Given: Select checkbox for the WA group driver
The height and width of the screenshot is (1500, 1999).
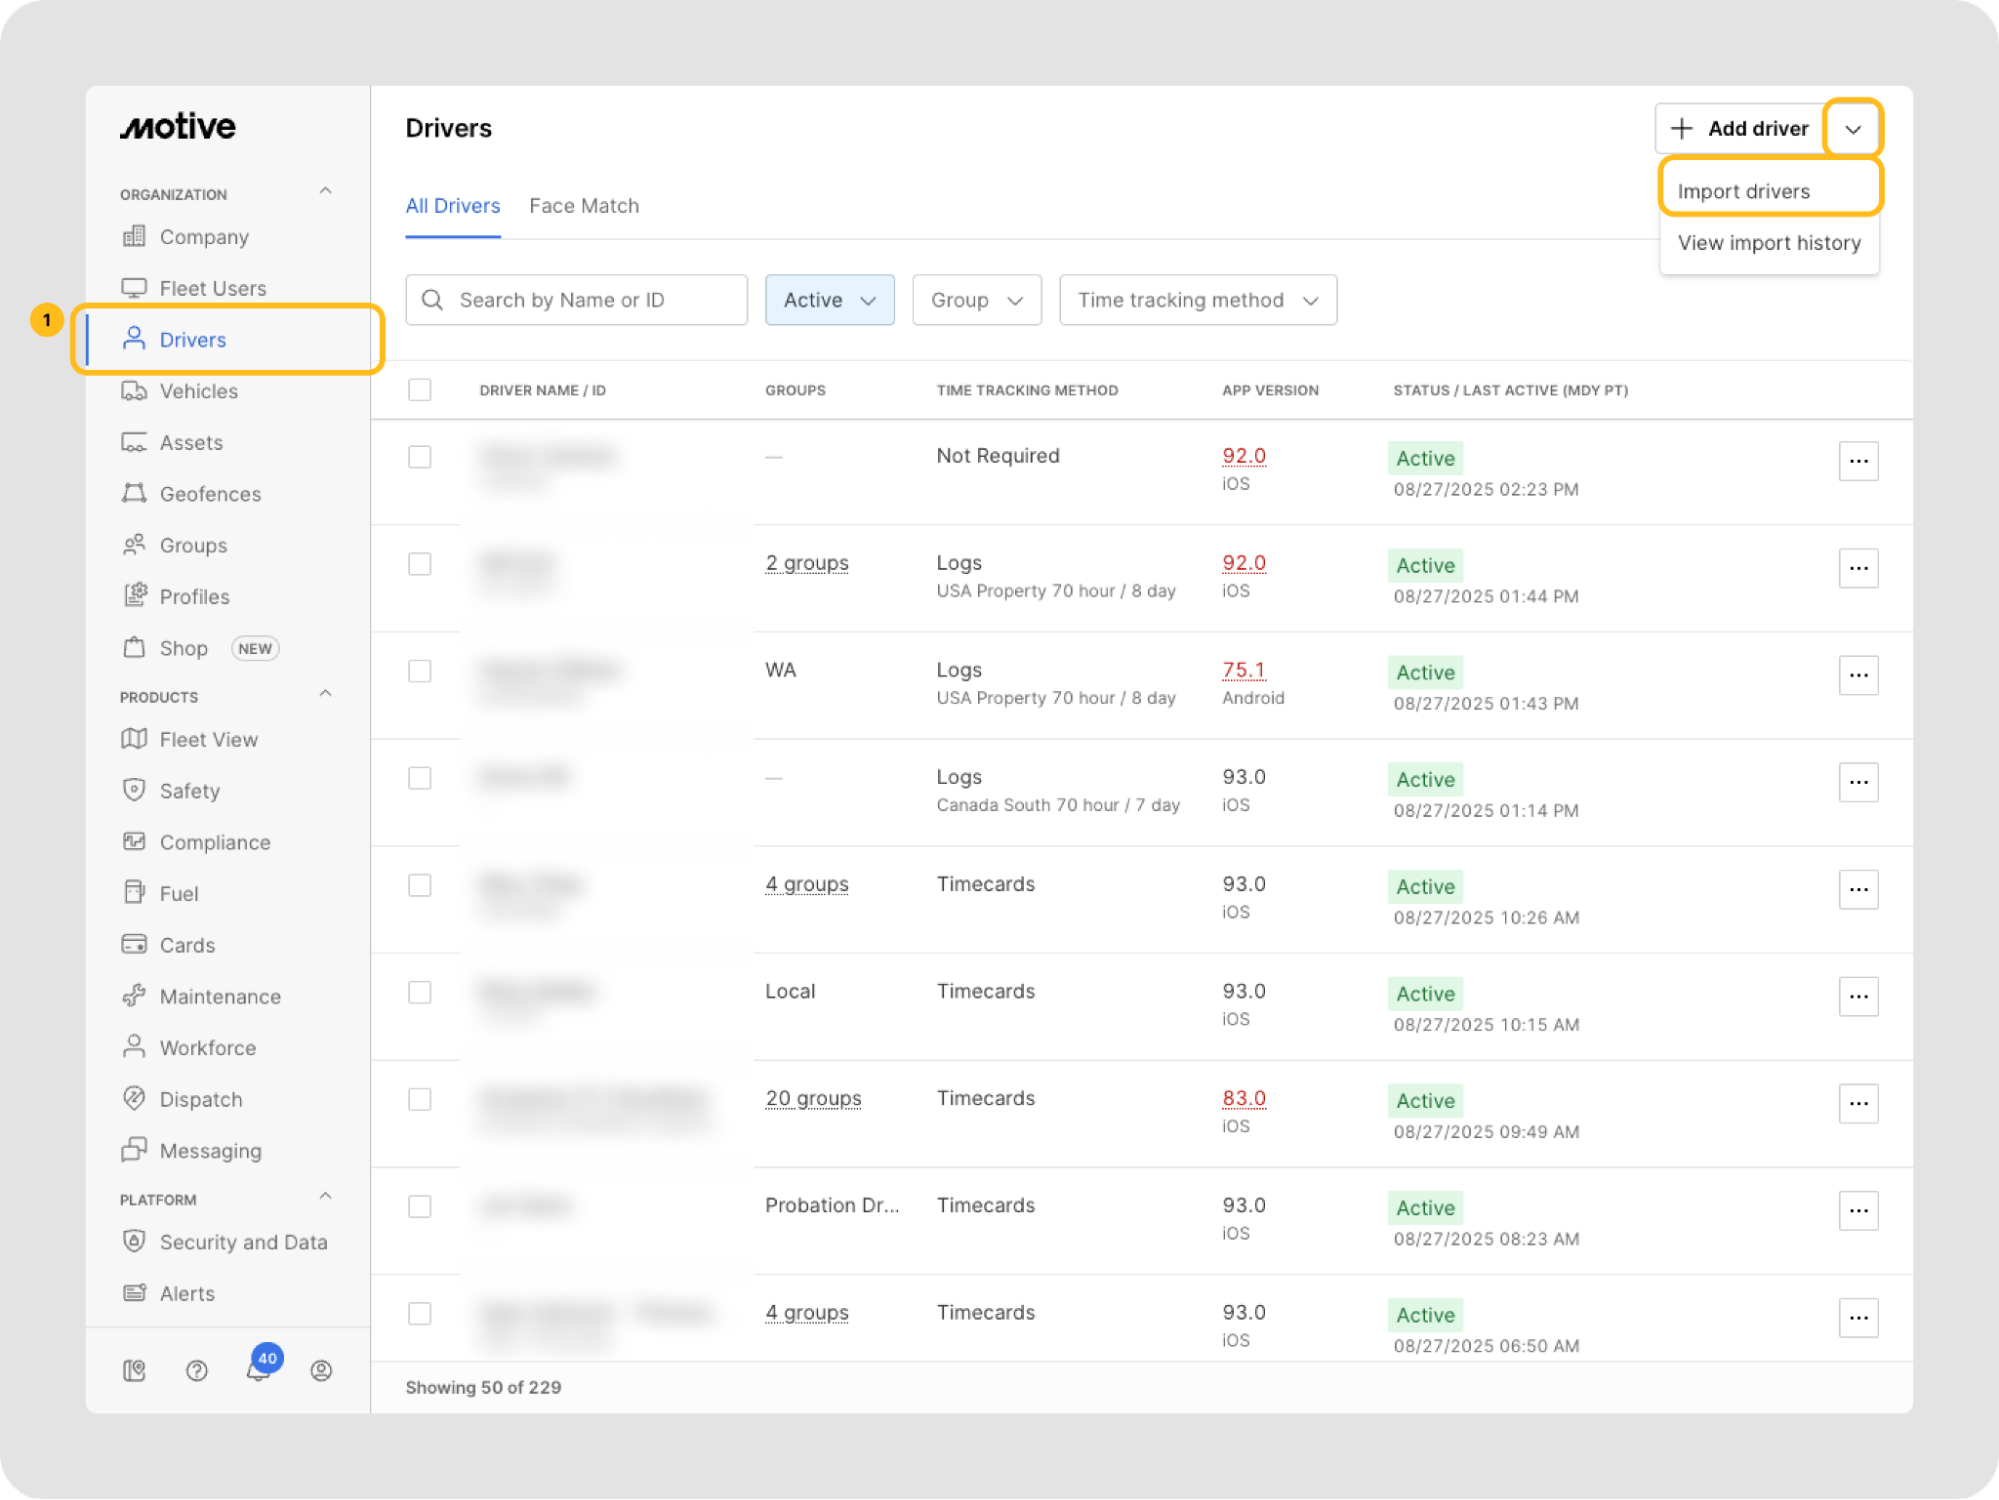Looking at the screenshot, I should [420, 671].
